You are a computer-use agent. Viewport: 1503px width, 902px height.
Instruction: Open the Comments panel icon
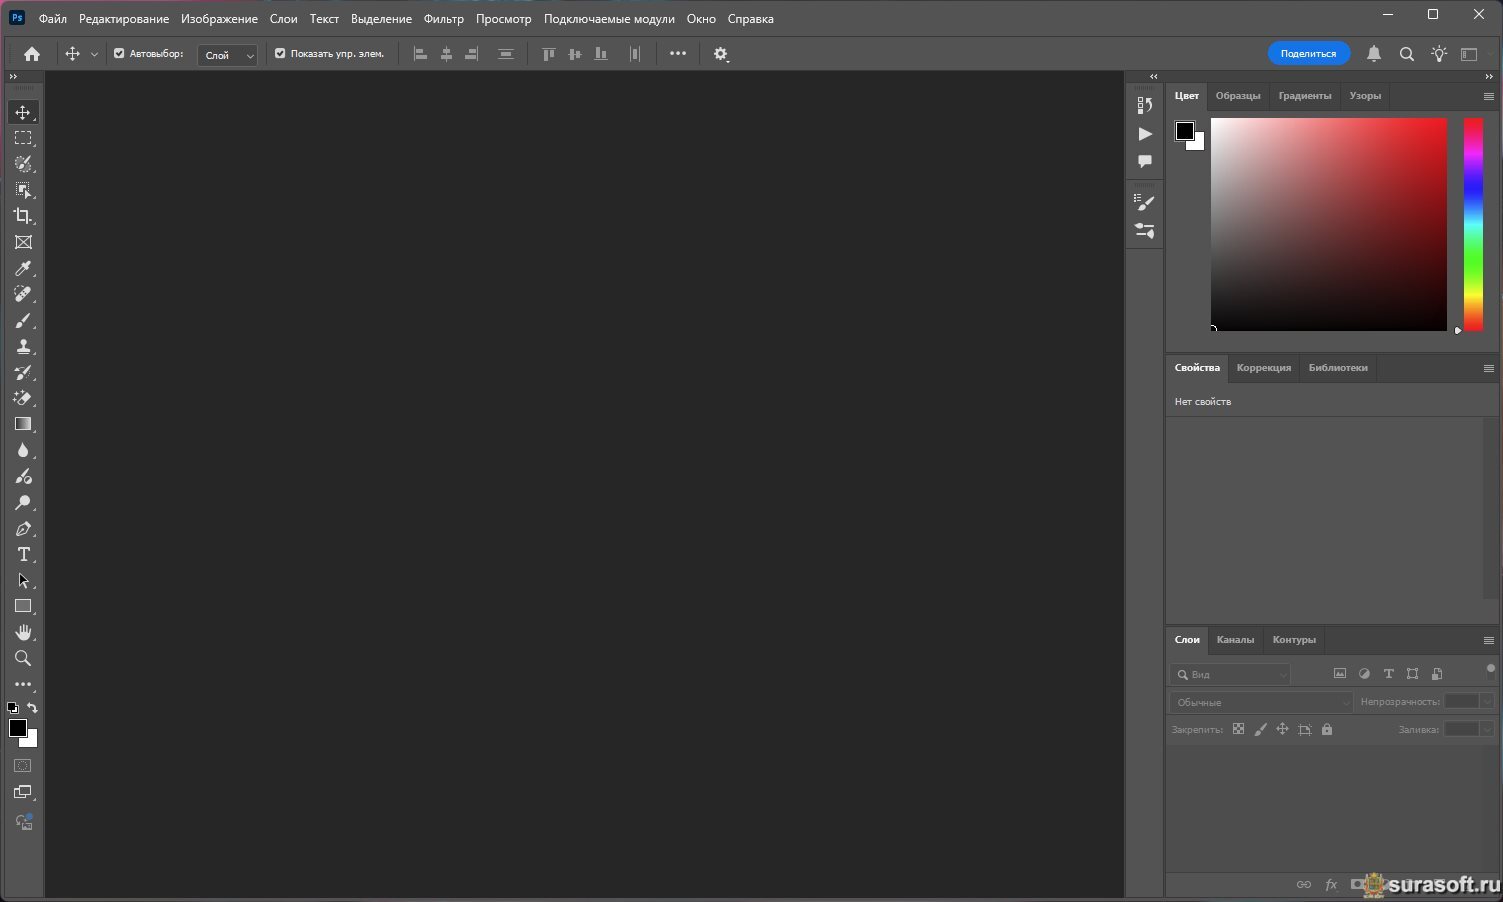[1145, 162]
